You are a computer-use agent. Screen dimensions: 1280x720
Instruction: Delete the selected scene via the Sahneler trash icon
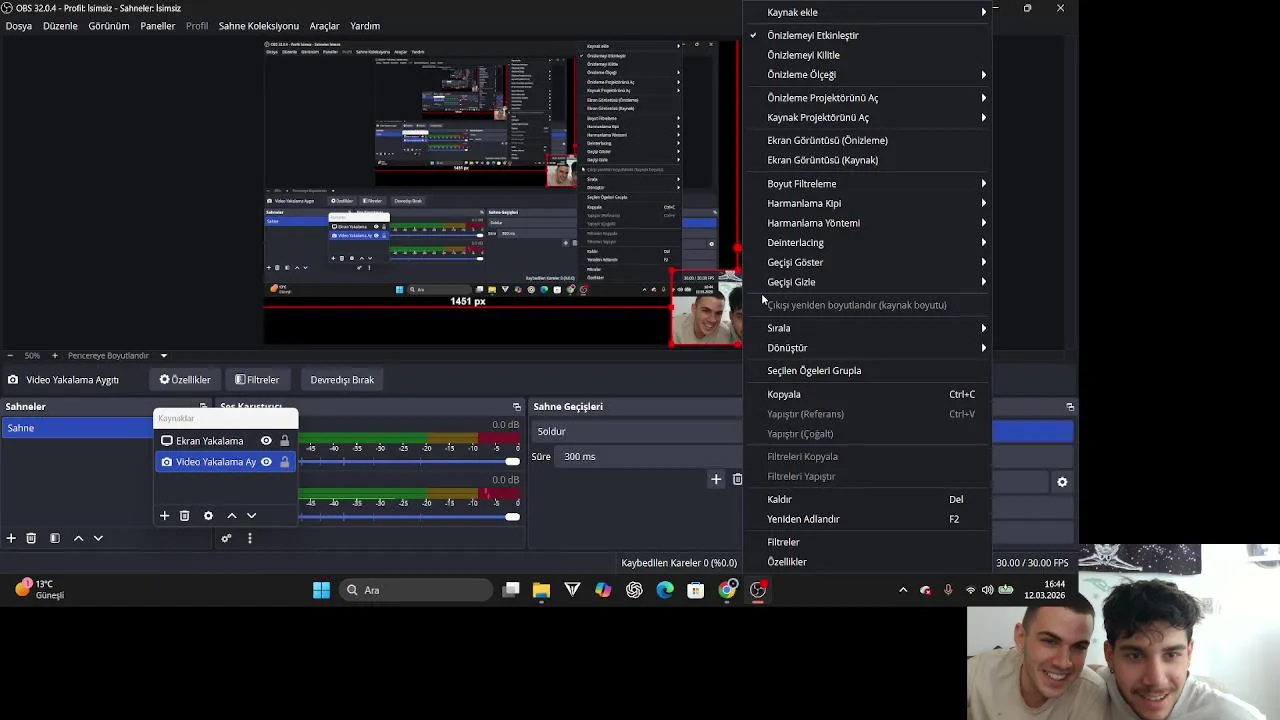pyautogui.click(x=31, y=538)
